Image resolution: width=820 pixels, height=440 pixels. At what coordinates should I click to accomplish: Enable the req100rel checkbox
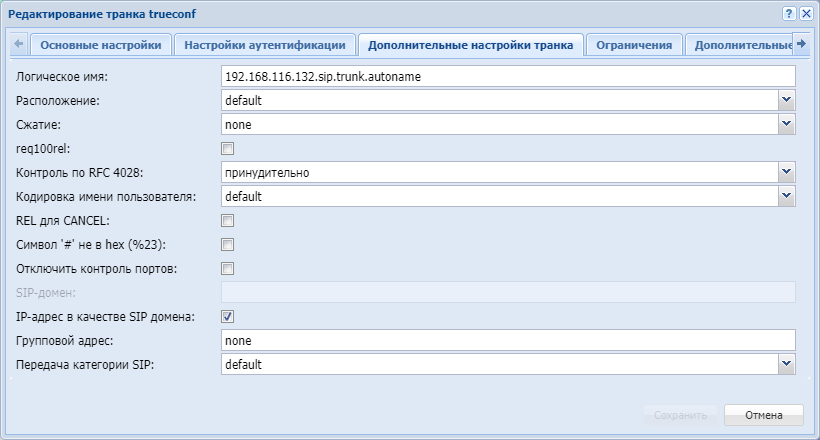[x=228, y=148]
